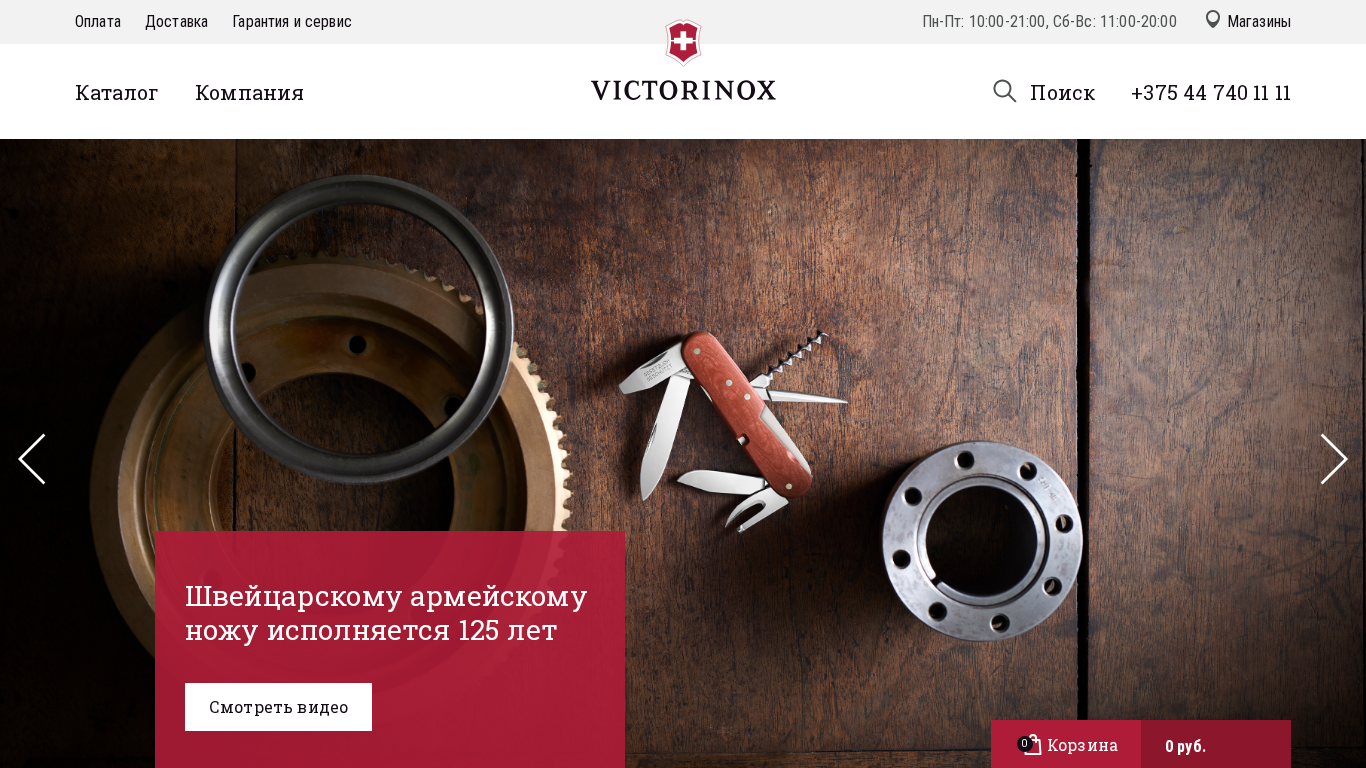Open the Поиск search field
The image size is (1366, 768).
point(1062,93)
